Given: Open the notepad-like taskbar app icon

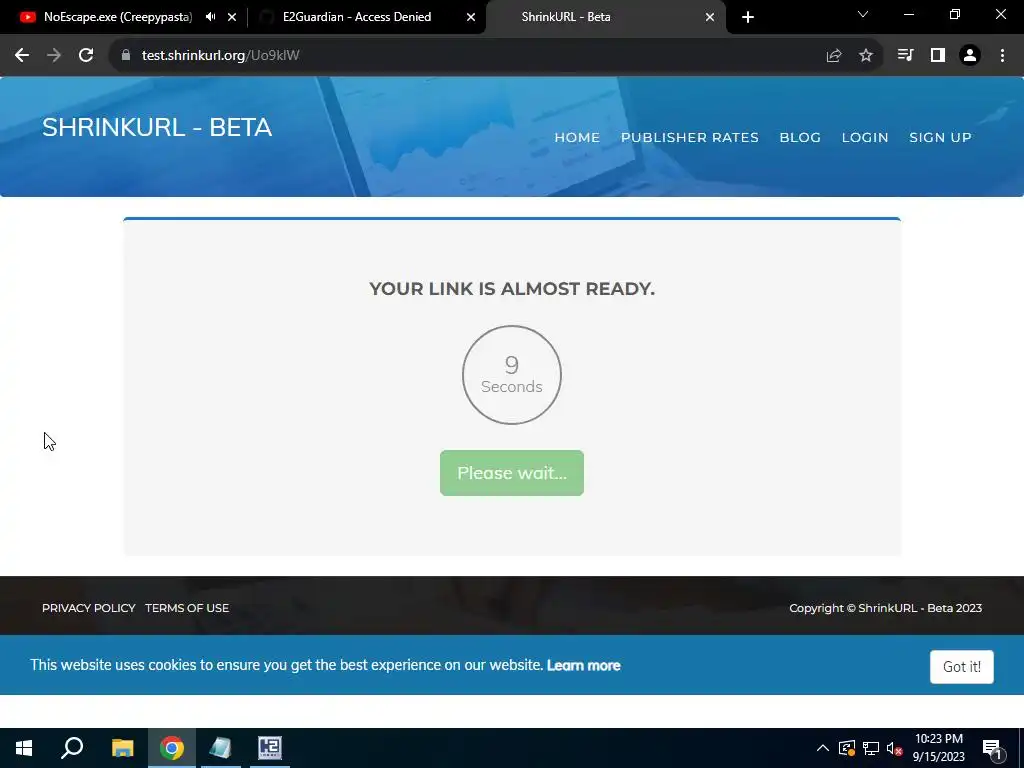Looking at the screenshot, I should (221, 748).
